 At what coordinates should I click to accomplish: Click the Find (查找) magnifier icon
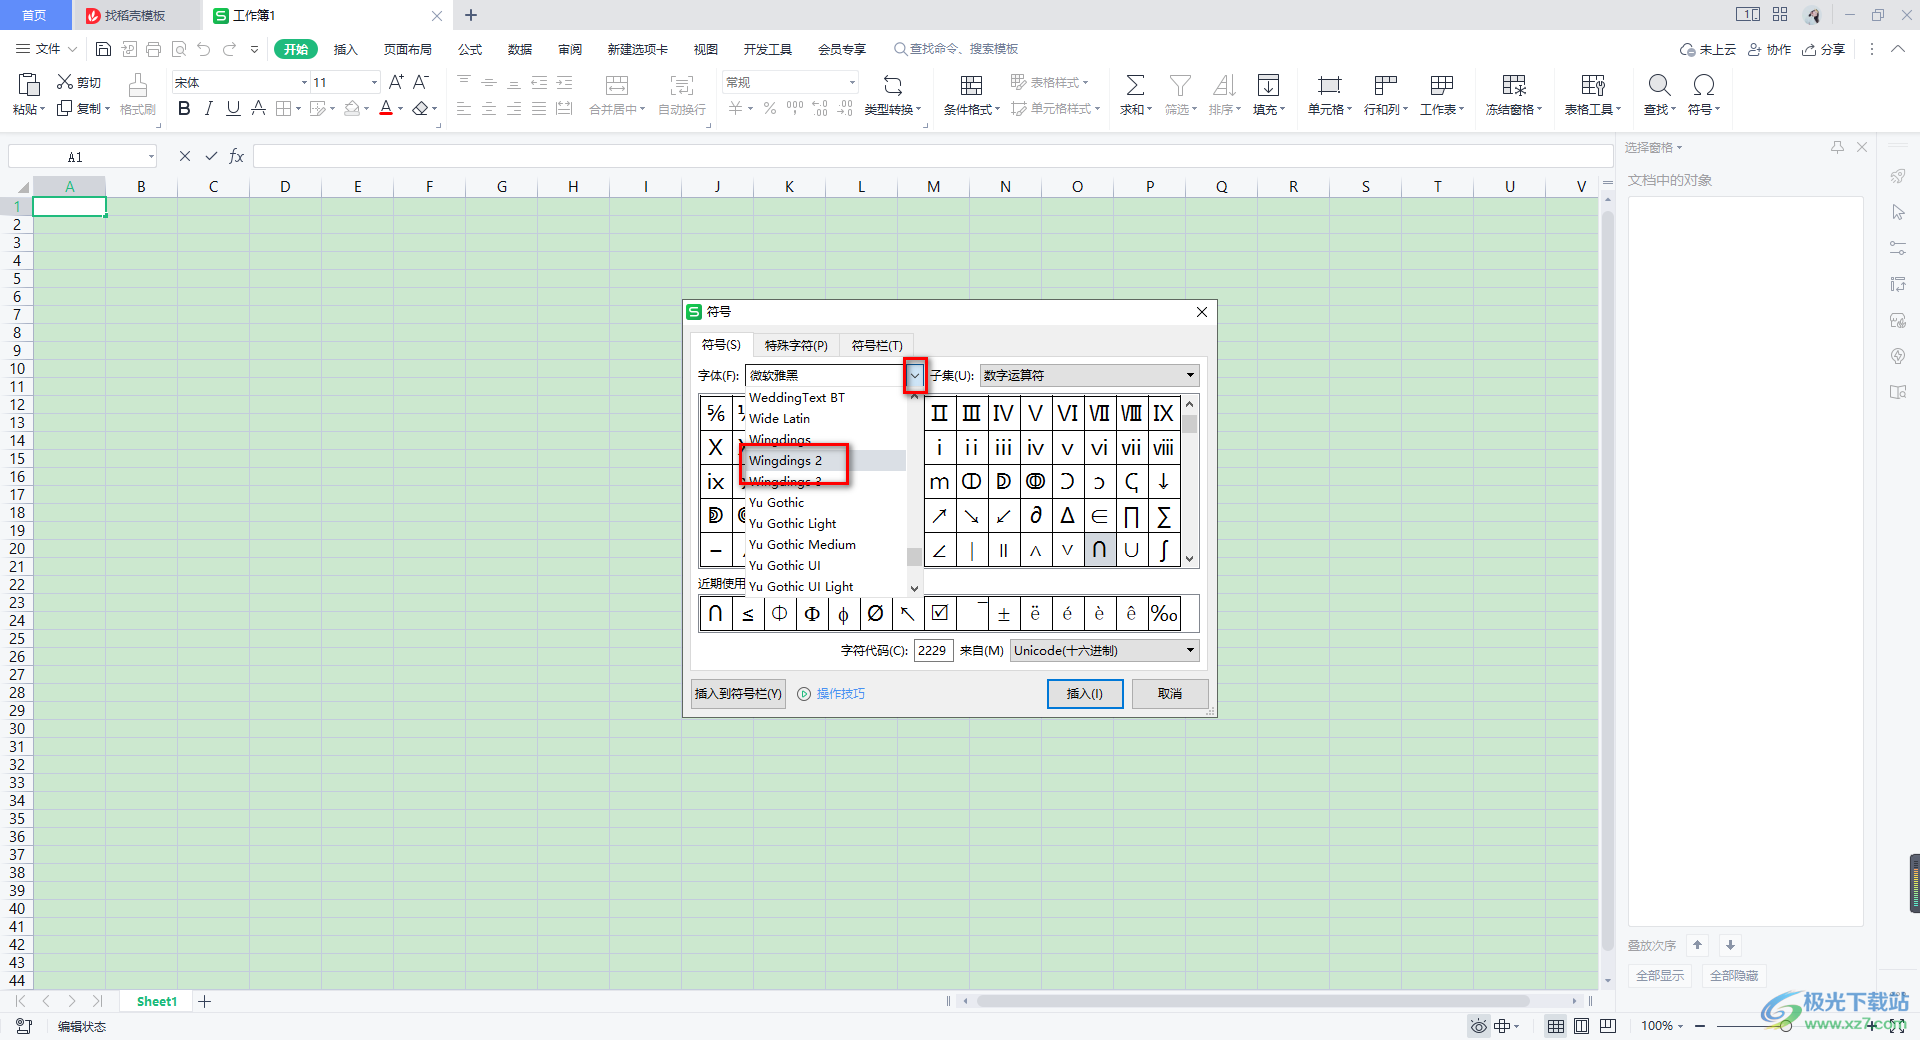pos(1659,85)
